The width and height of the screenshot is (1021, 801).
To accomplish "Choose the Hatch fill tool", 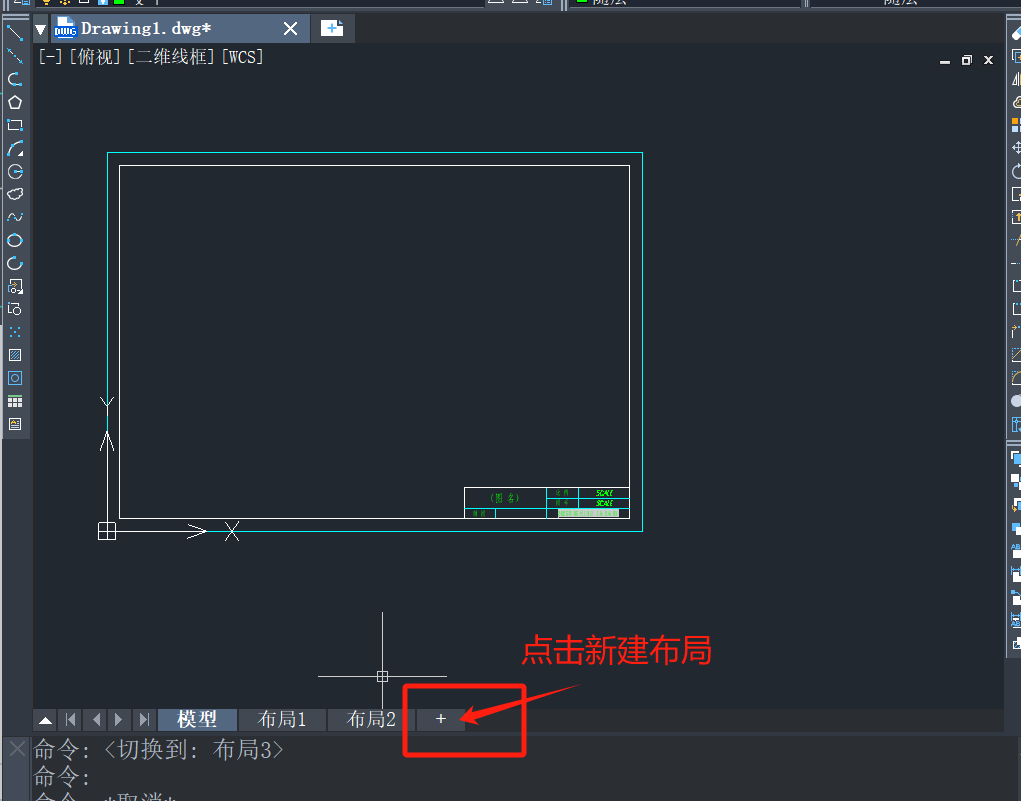I will pos(15,355).
